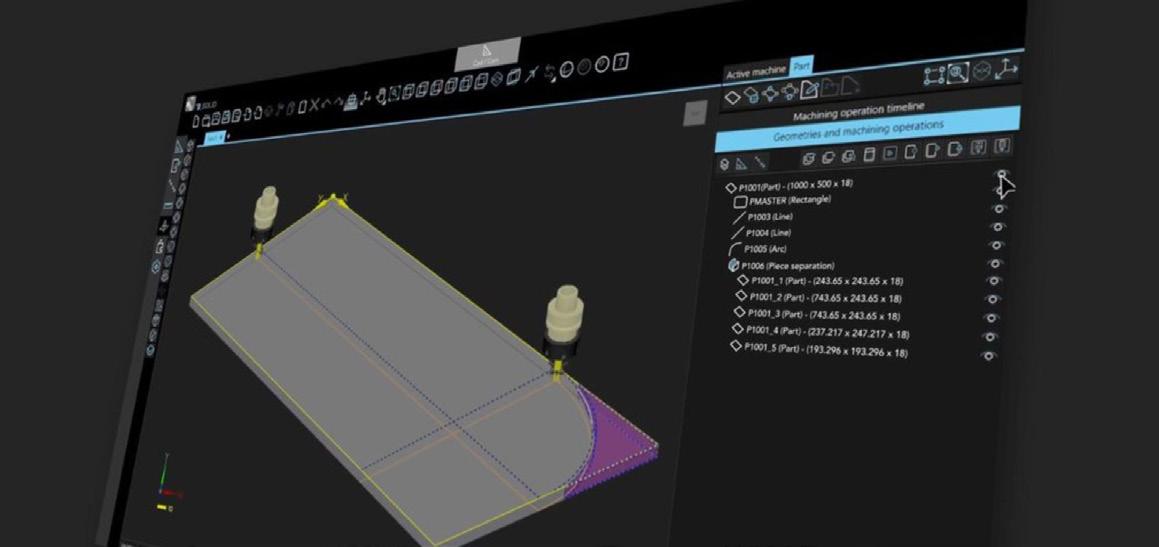Viewport: 1159px width, 547px height.
Task: Click the last icon in operations toolbar
Action: point(1002,146)
